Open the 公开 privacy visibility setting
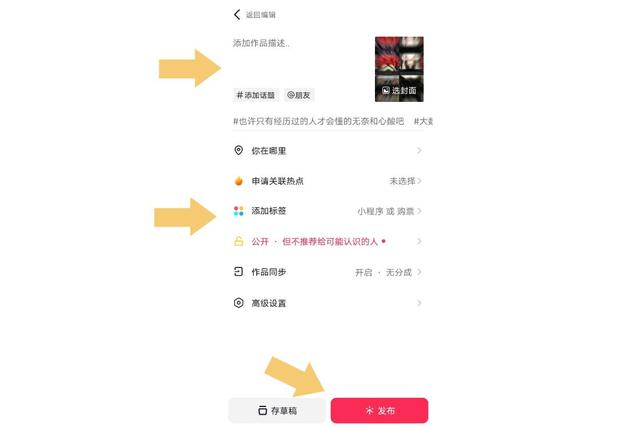Image resolution: width=640 pixels, height=427 pixels. pos(328,241)
